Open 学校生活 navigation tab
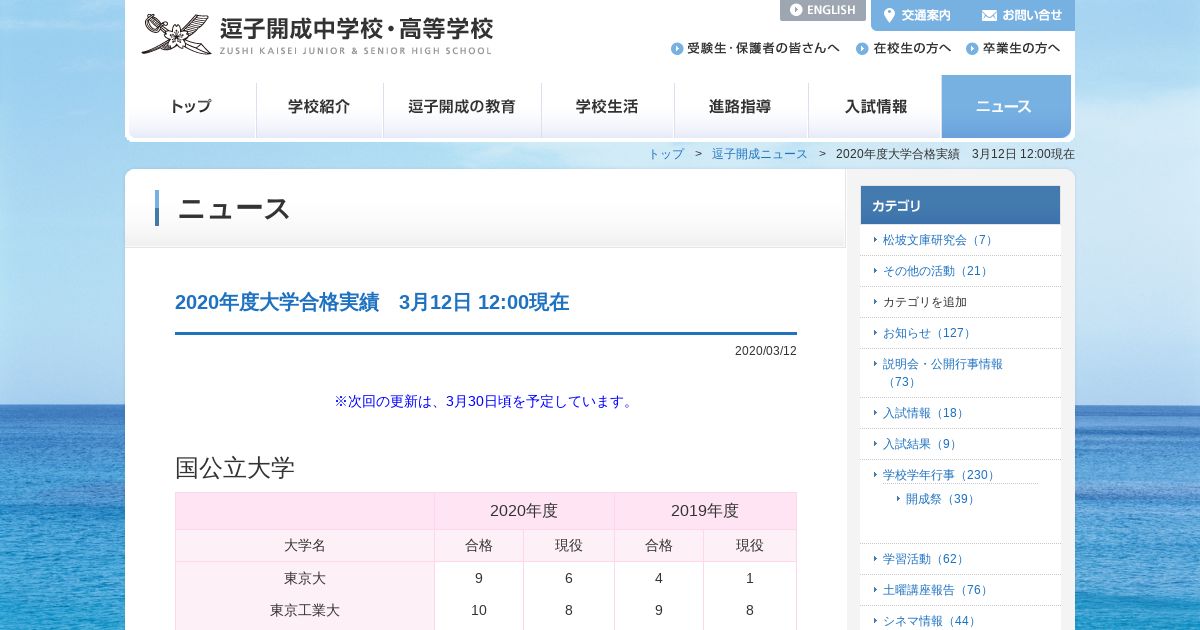 (x=608, y=106)
